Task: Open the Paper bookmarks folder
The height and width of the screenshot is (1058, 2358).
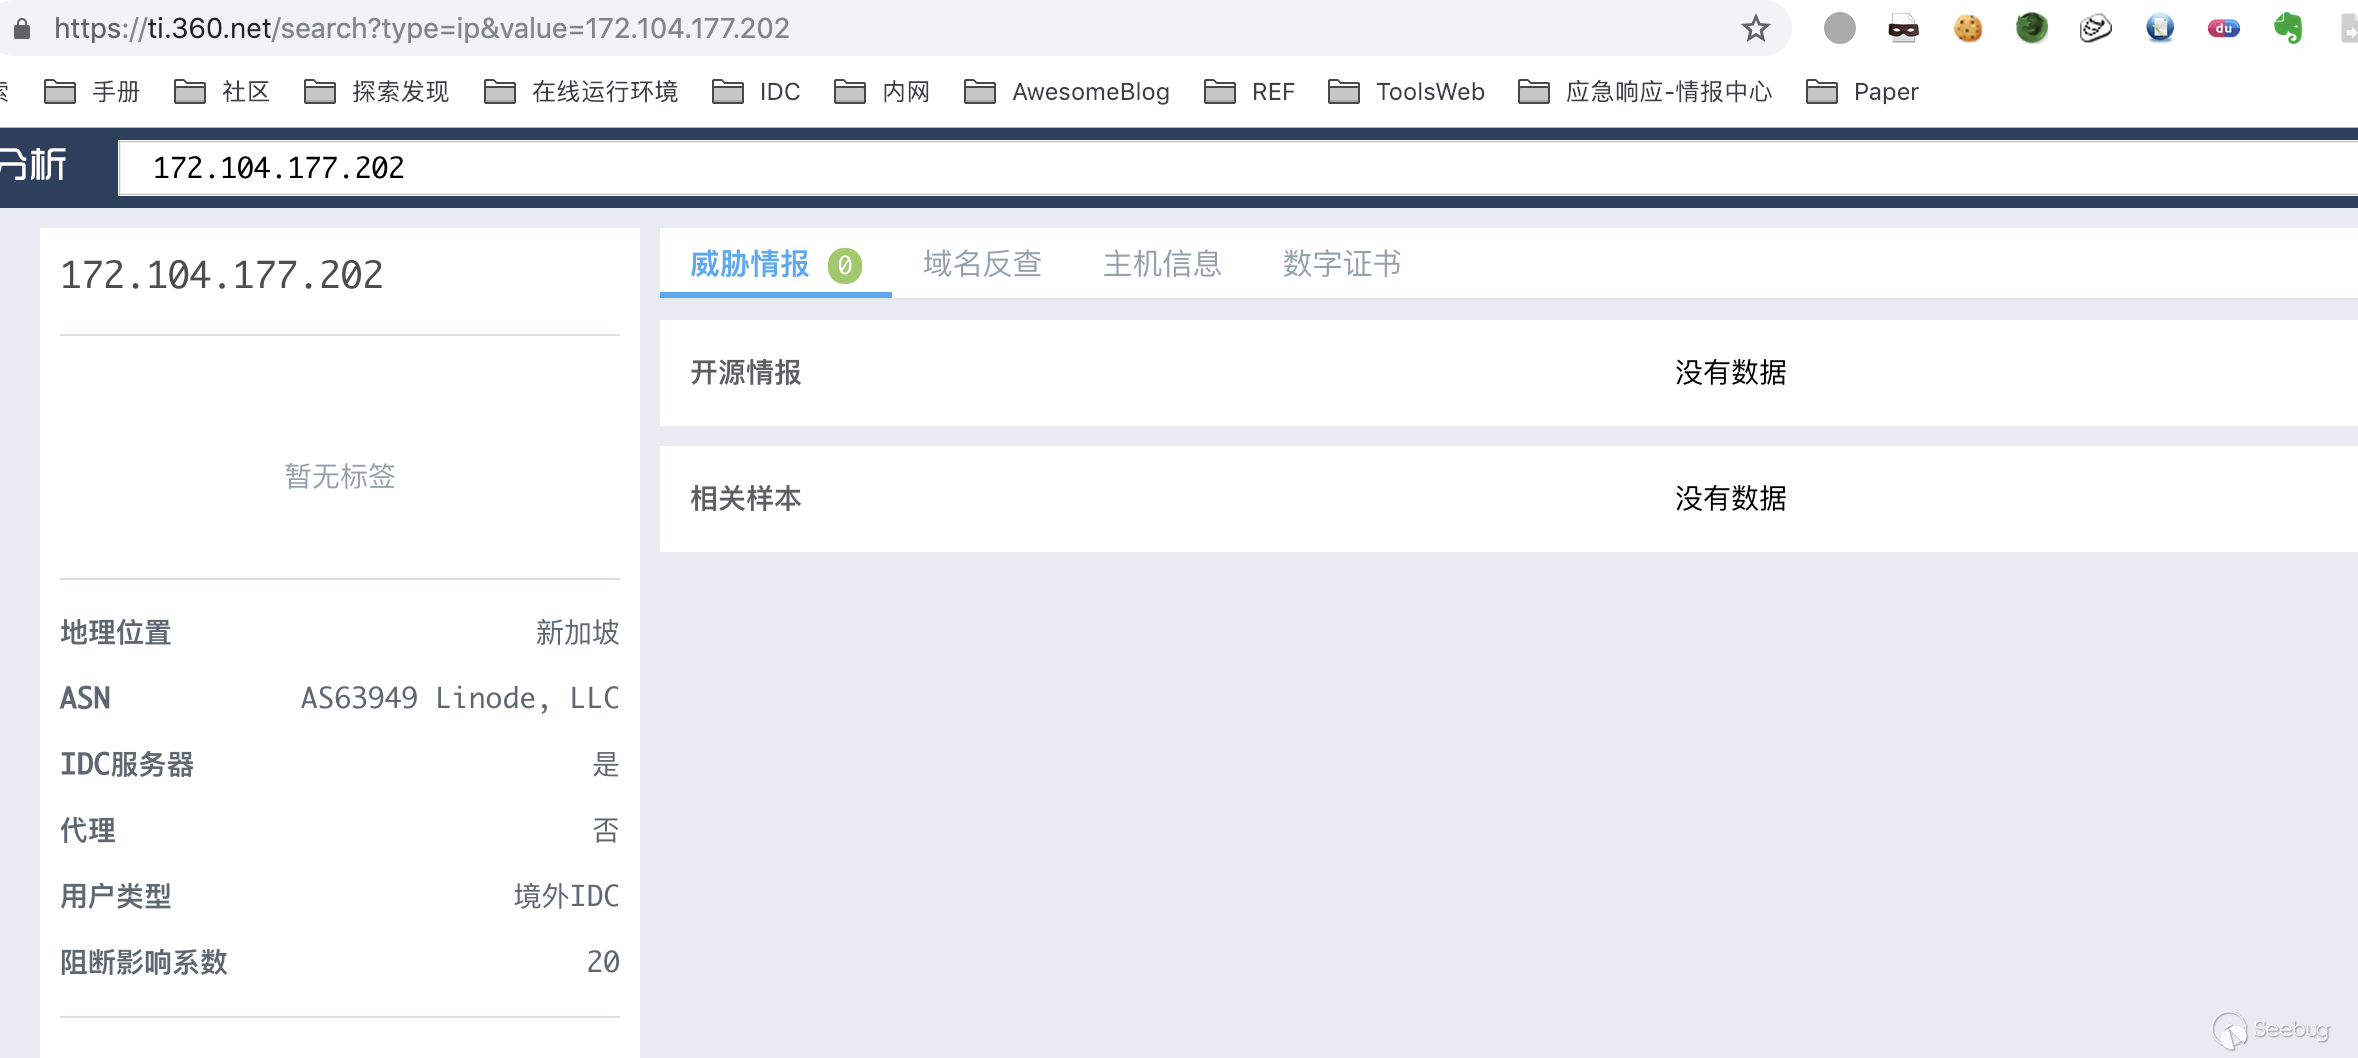Action: tap(1862, 92)
